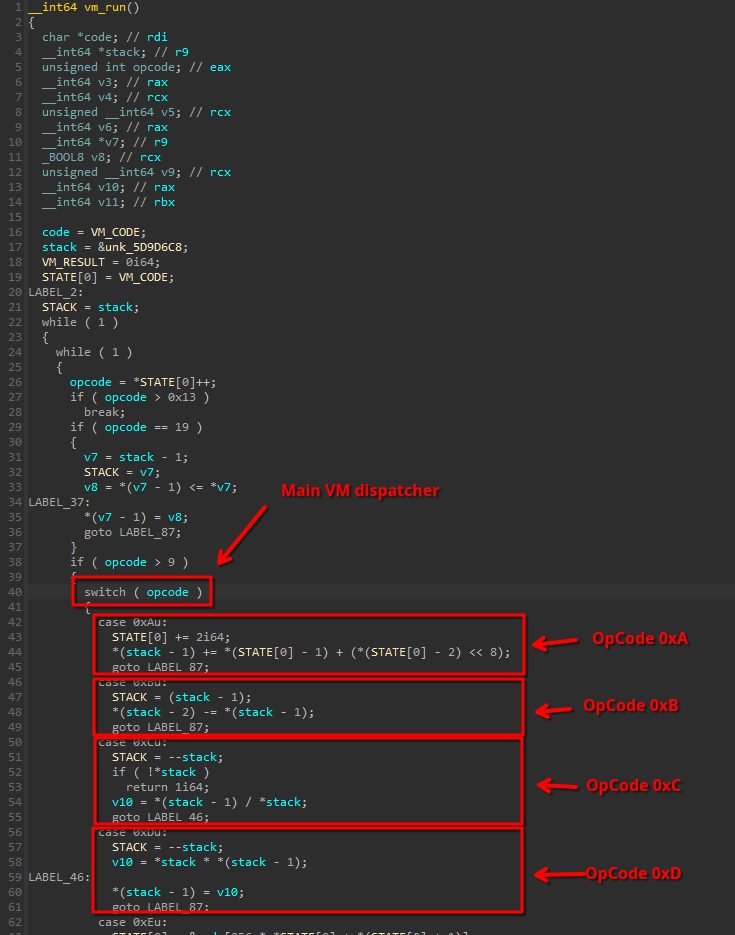
Task: Click the line "__int64 v3; // rax"
Action: pyautogui.click(x=105, y=82)
